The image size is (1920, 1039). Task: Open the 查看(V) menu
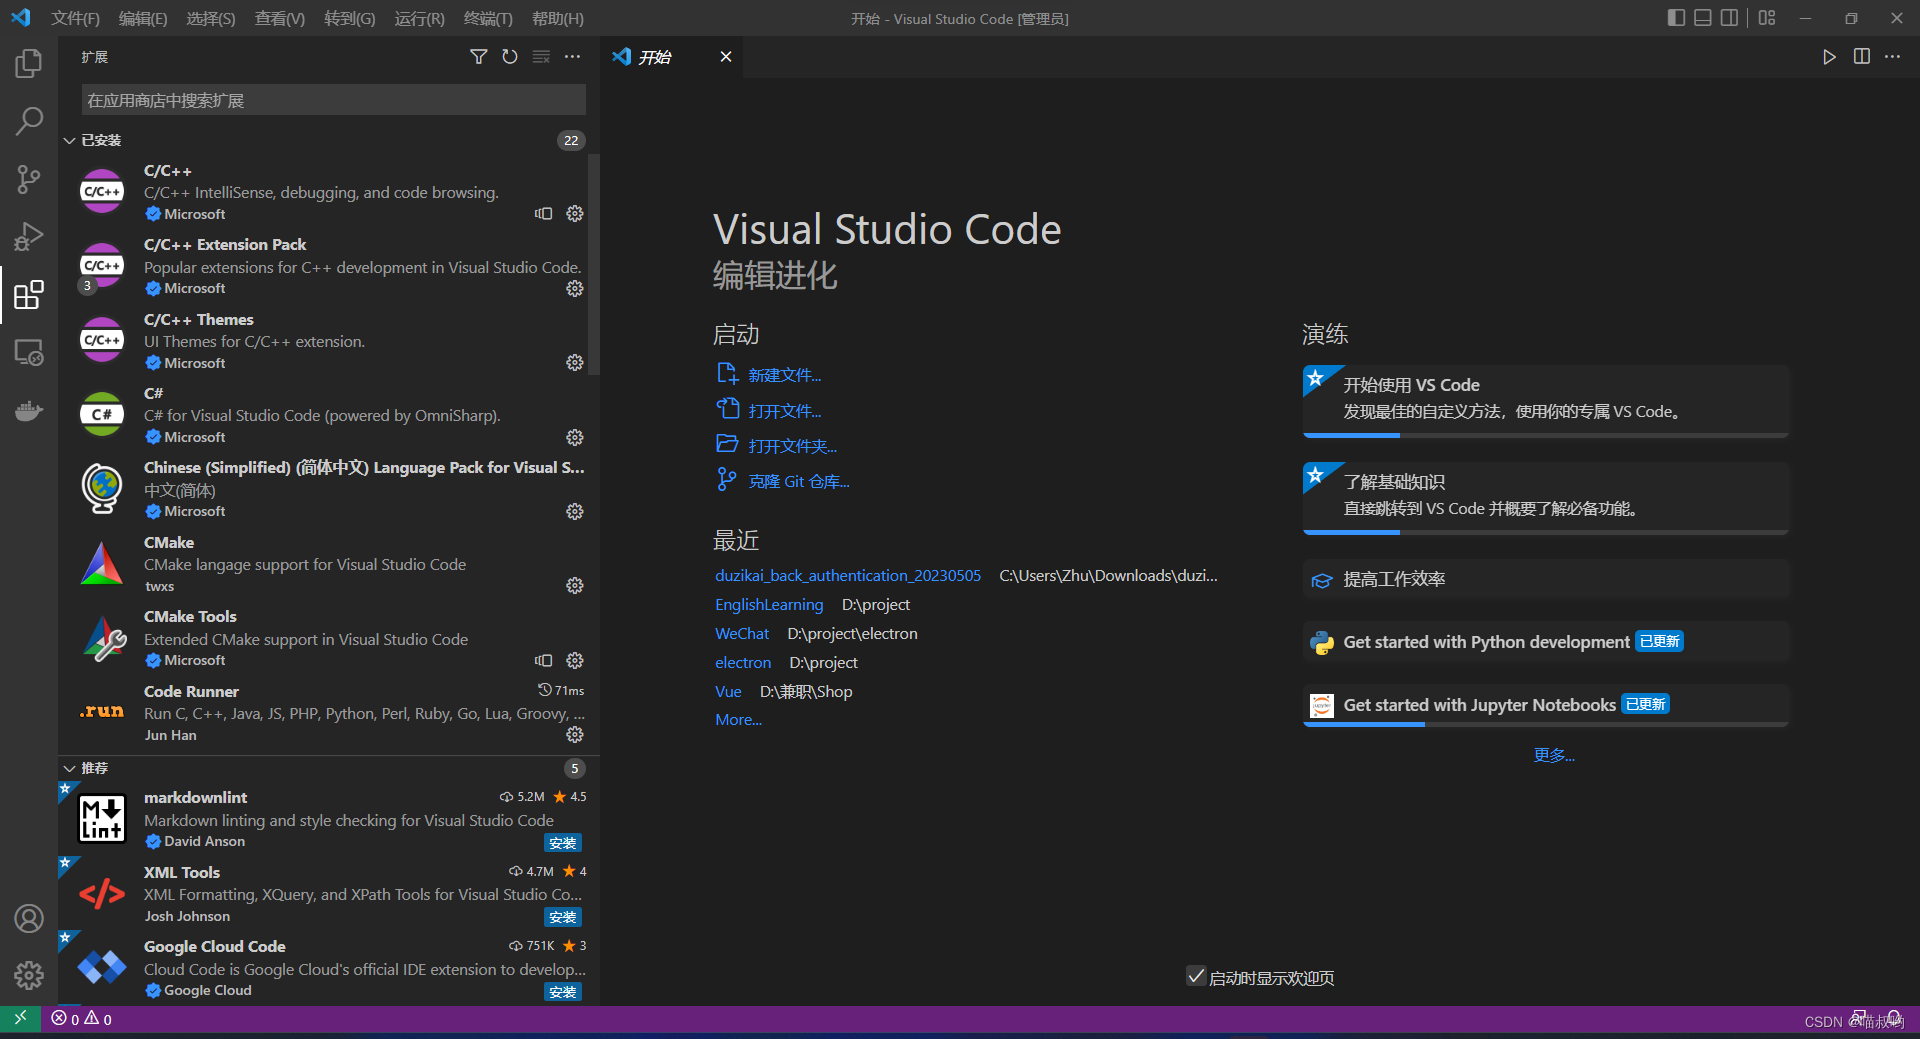click(280, 19)
